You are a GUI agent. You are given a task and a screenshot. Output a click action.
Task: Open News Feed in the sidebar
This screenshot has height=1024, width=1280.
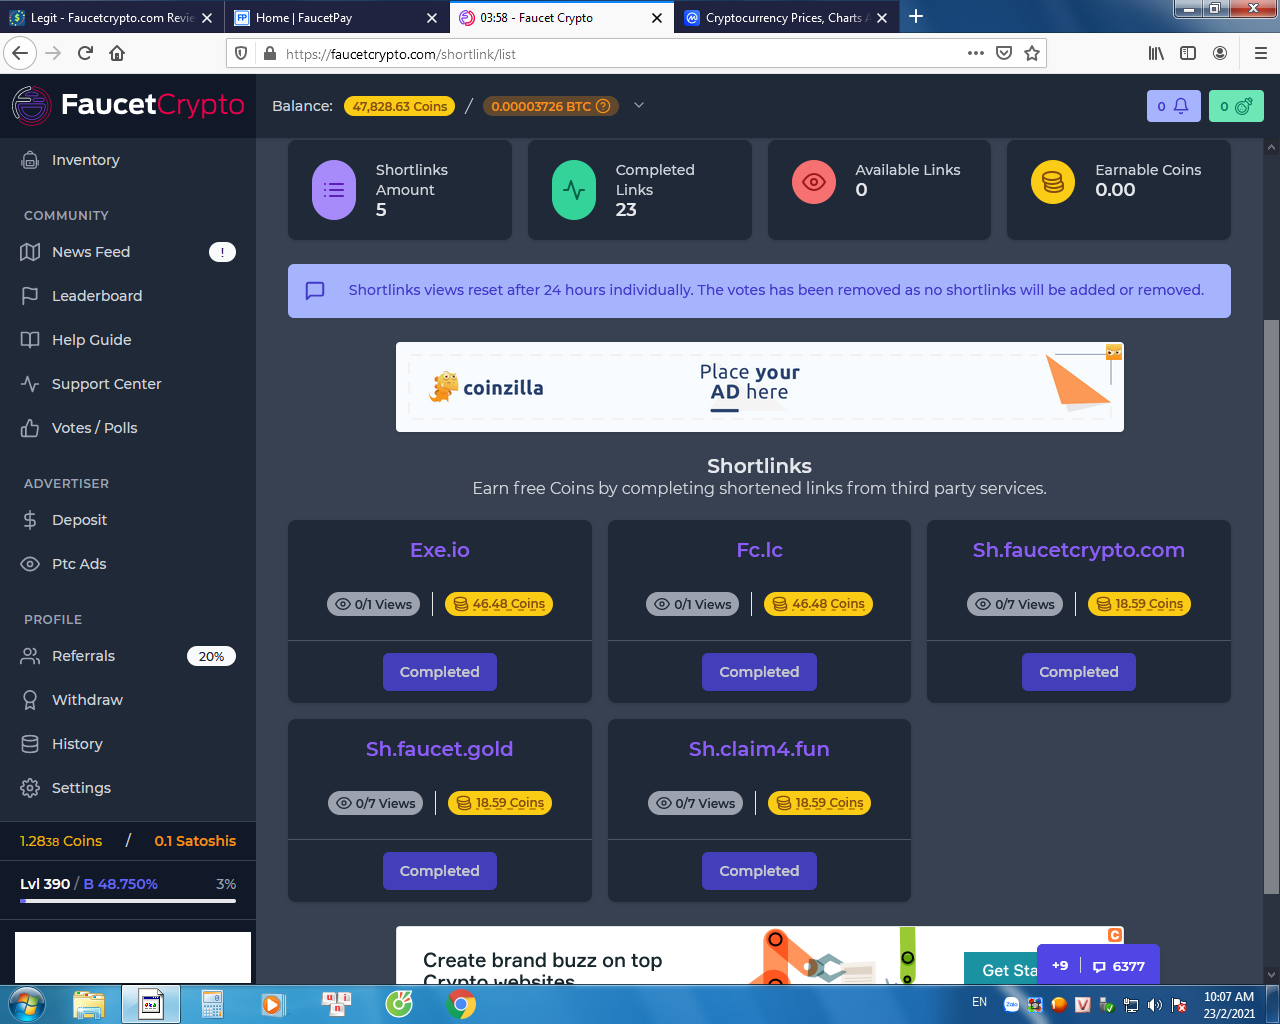[x=128, y=252]
